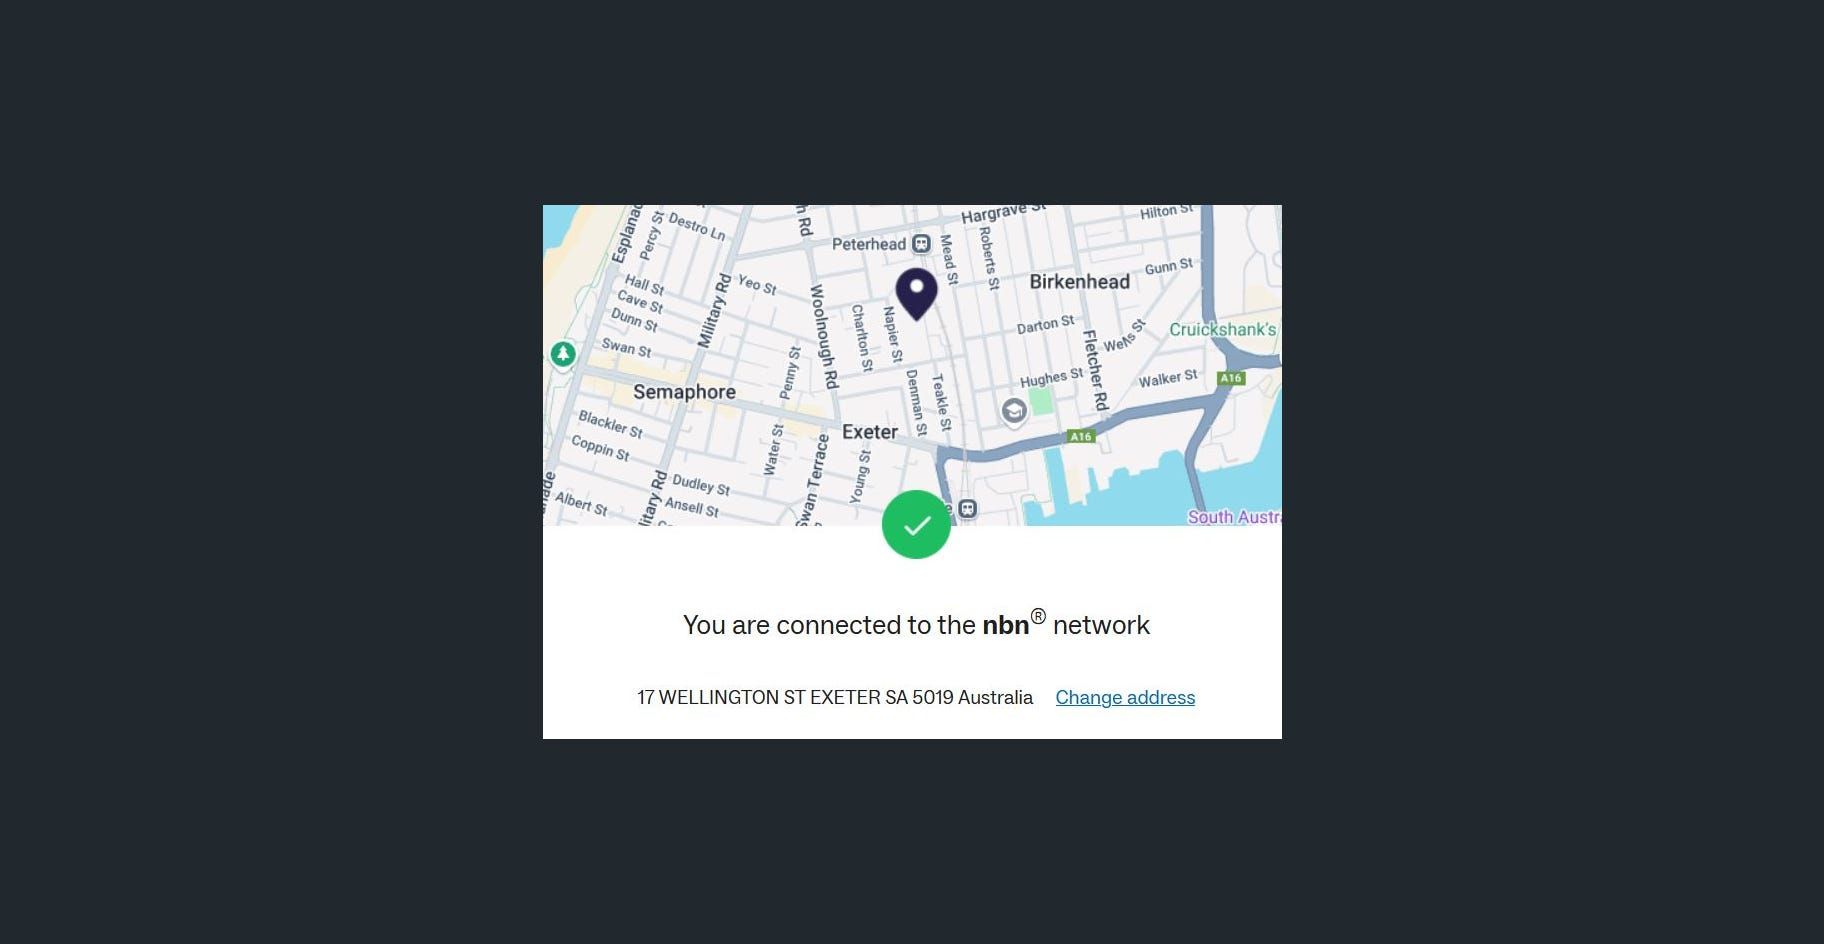Image resolution: width=1824 pixels, height=944 pixels.
Task: Click the dark location pin marker
Action: (916, 294)
